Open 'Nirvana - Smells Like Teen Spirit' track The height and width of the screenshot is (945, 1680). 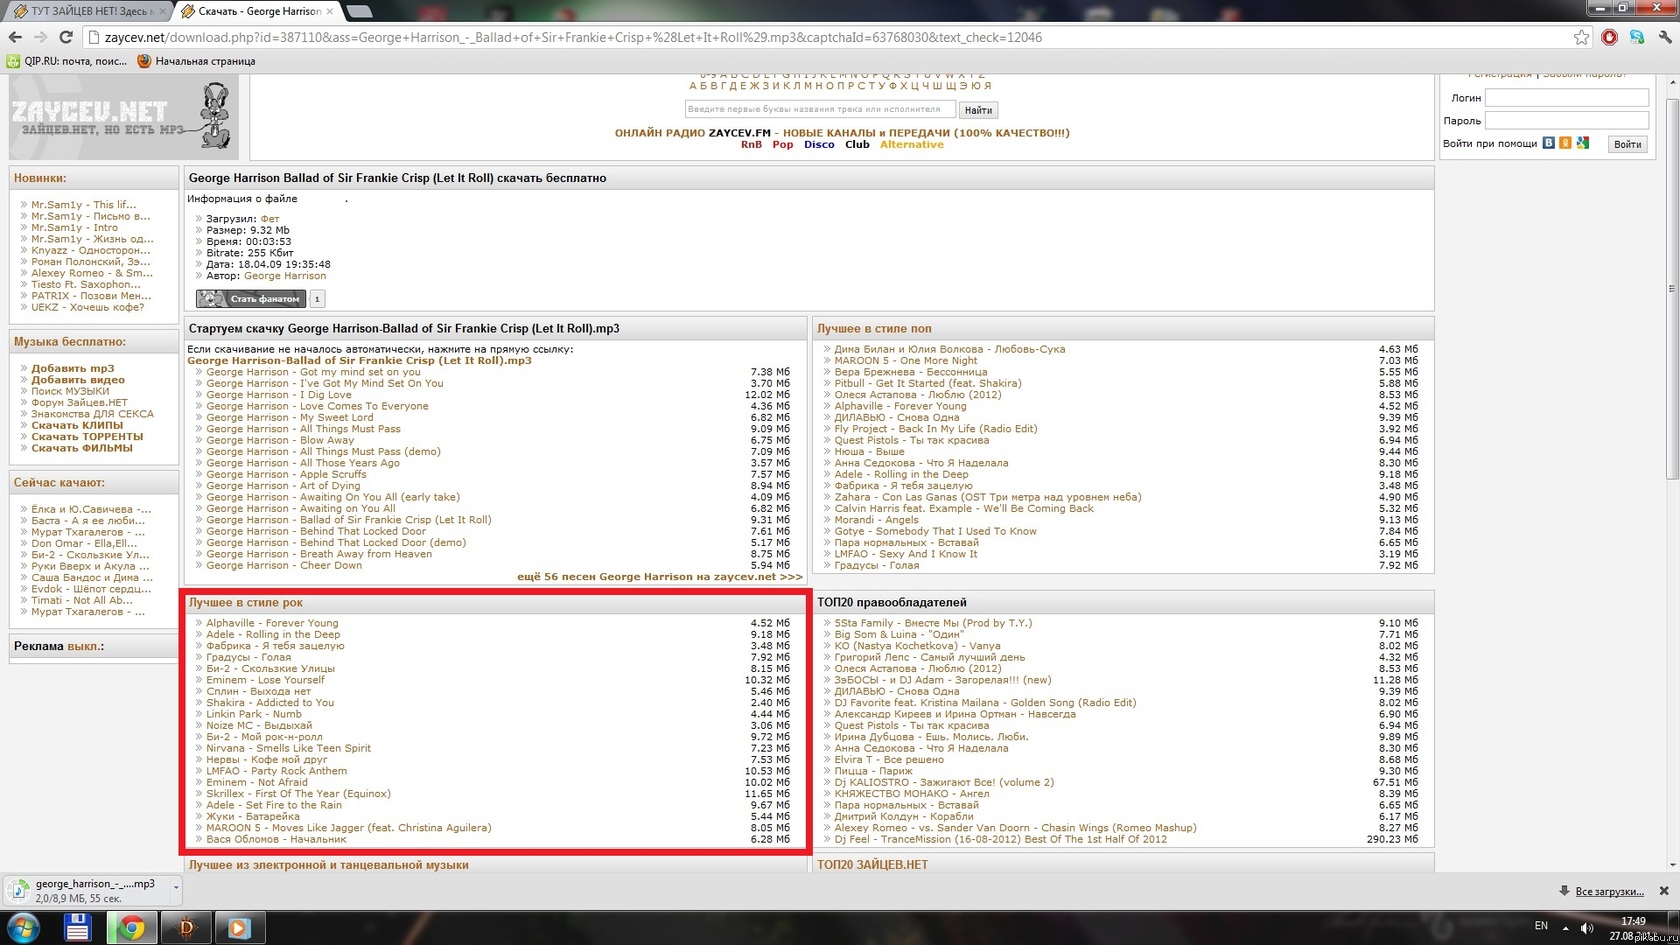pos(288,748)
